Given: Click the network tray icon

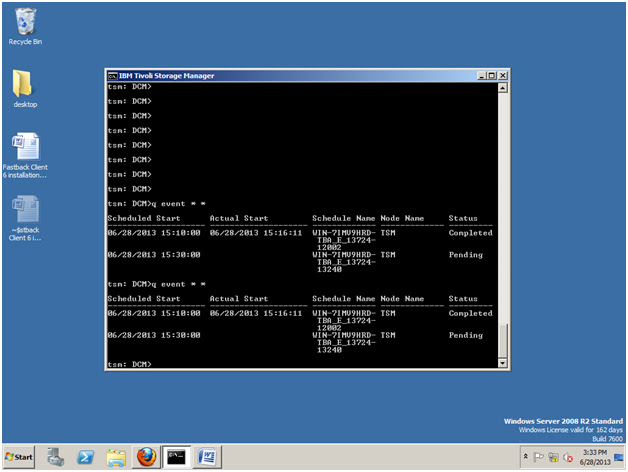Looking at the screenshot, I should [554, 457].
